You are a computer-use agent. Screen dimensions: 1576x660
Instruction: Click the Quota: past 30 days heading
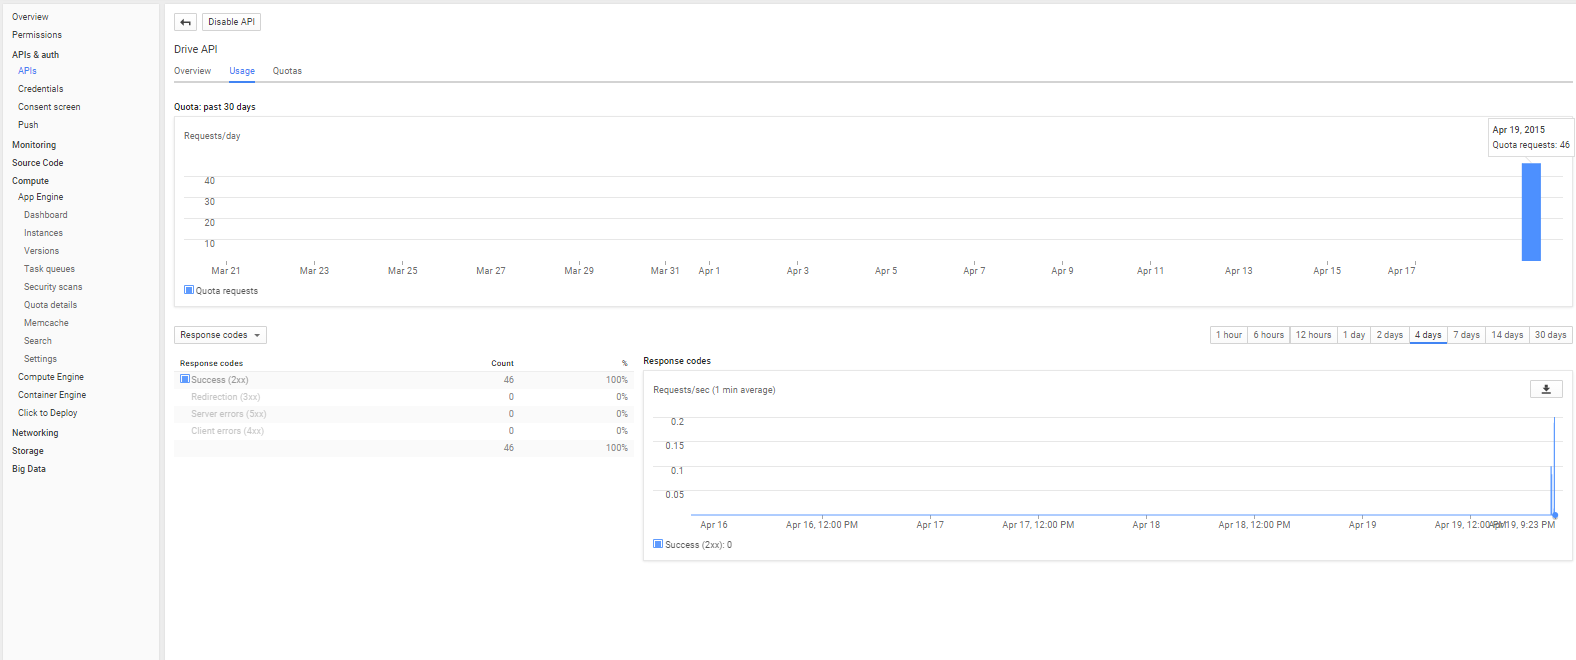pyautogui.click(x=214, y=107)
